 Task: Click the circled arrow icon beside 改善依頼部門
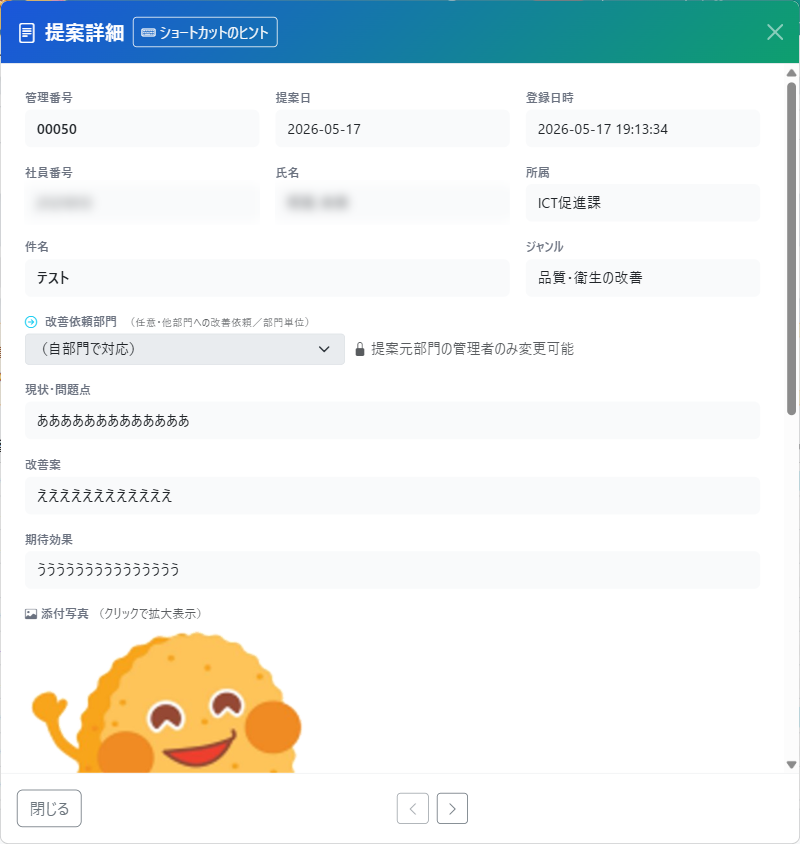[31, 322]
